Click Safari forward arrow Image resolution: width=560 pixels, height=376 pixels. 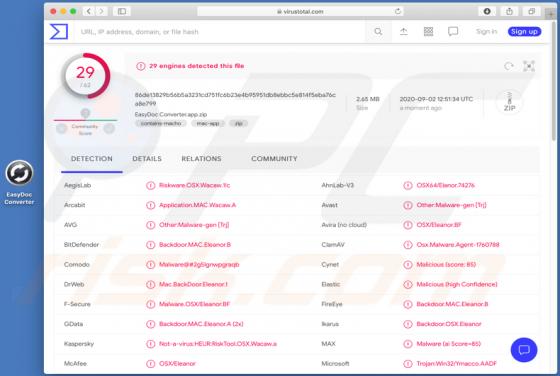[101, 11]
